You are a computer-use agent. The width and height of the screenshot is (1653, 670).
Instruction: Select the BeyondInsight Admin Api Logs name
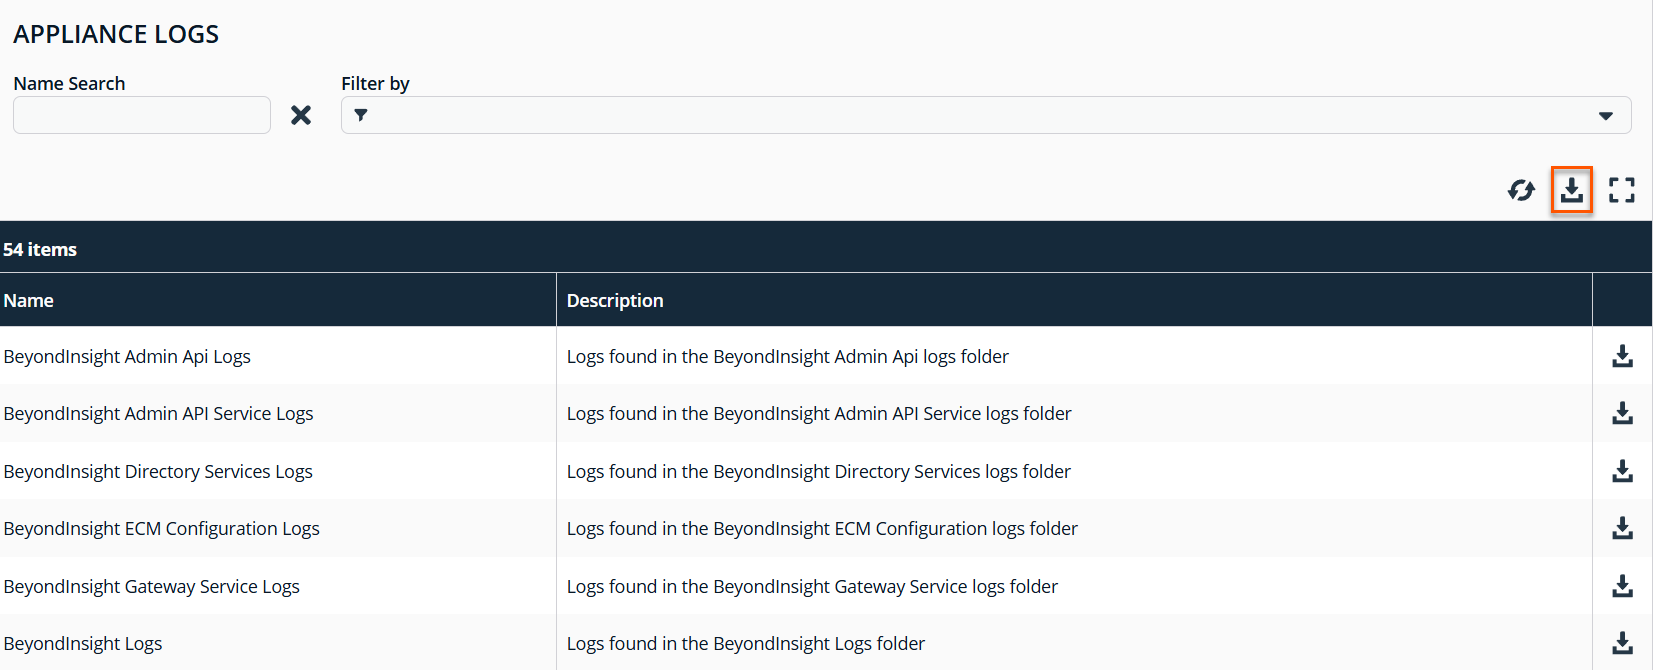(127, 357)
